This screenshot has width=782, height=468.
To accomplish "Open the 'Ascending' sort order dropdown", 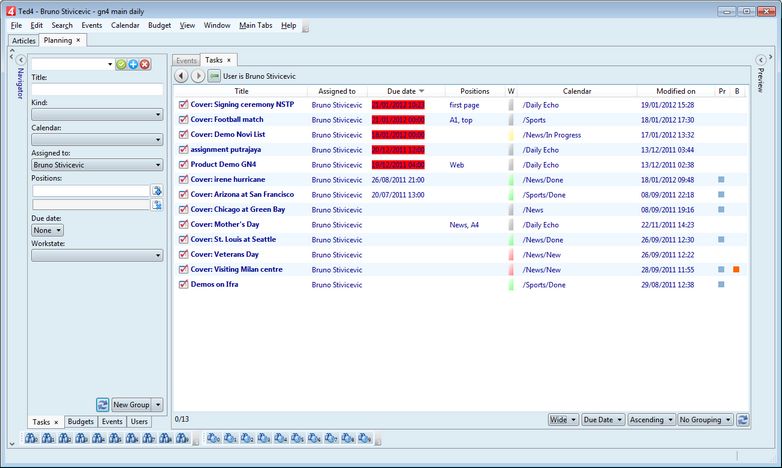I will (651, 420).
